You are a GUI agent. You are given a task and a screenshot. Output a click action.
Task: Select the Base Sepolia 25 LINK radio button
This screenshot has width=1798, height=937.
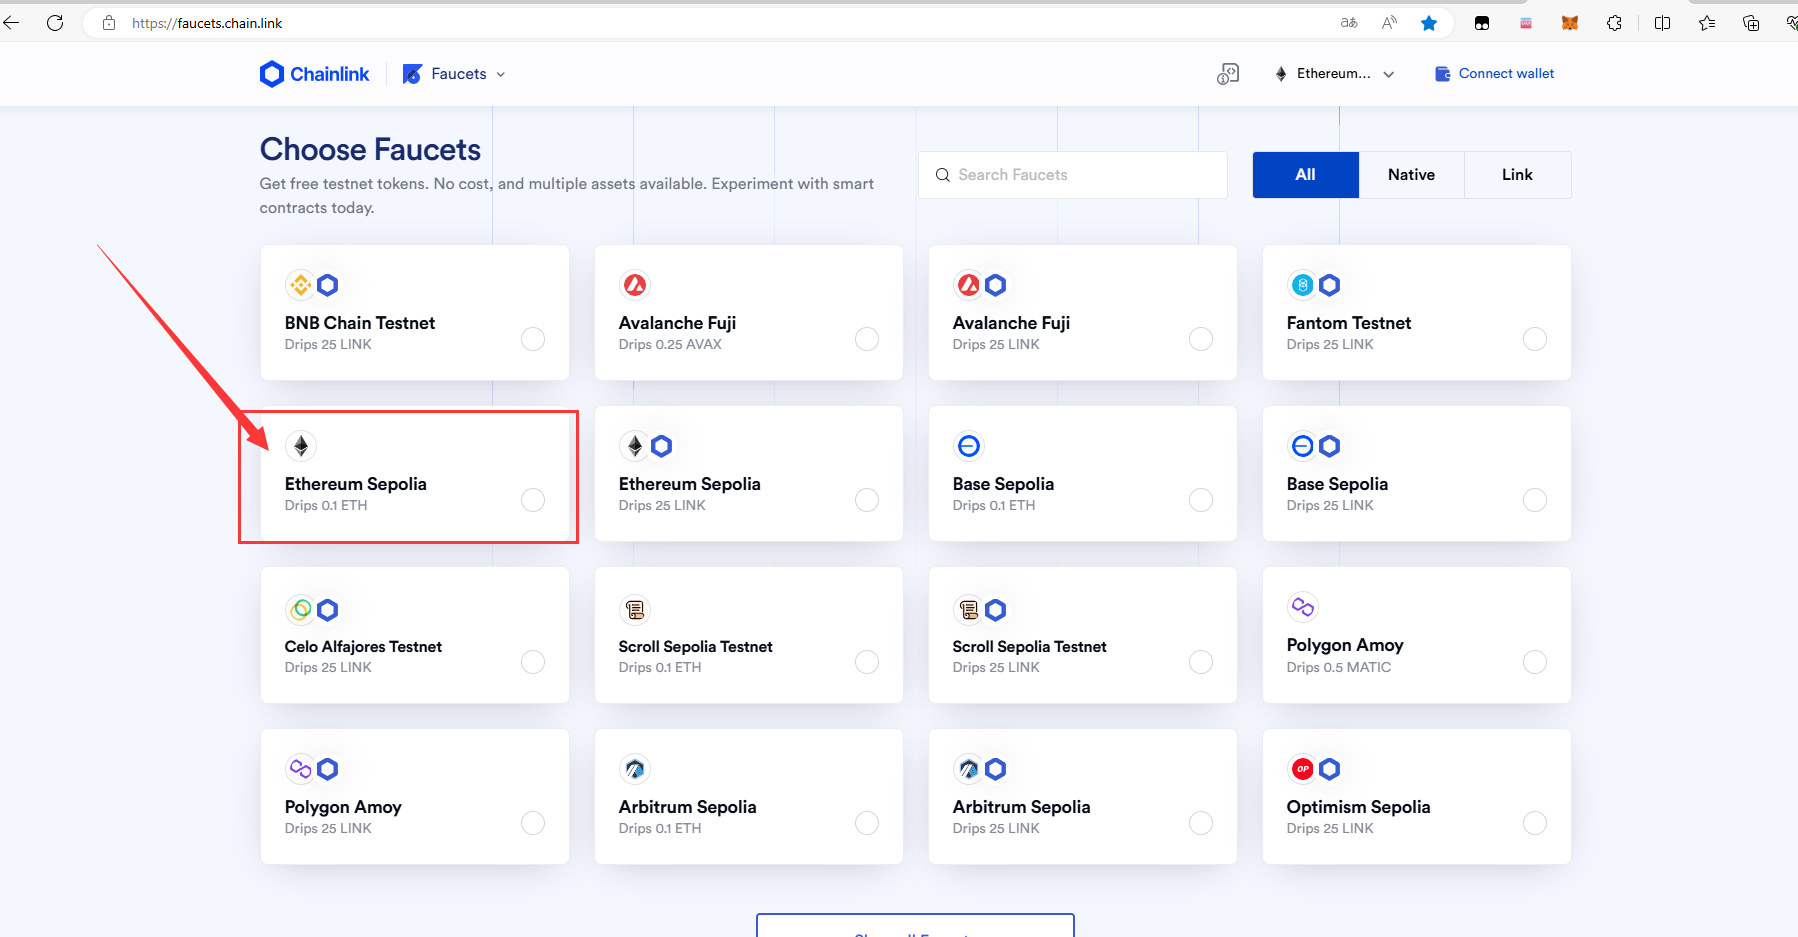tap(1535, 500)
